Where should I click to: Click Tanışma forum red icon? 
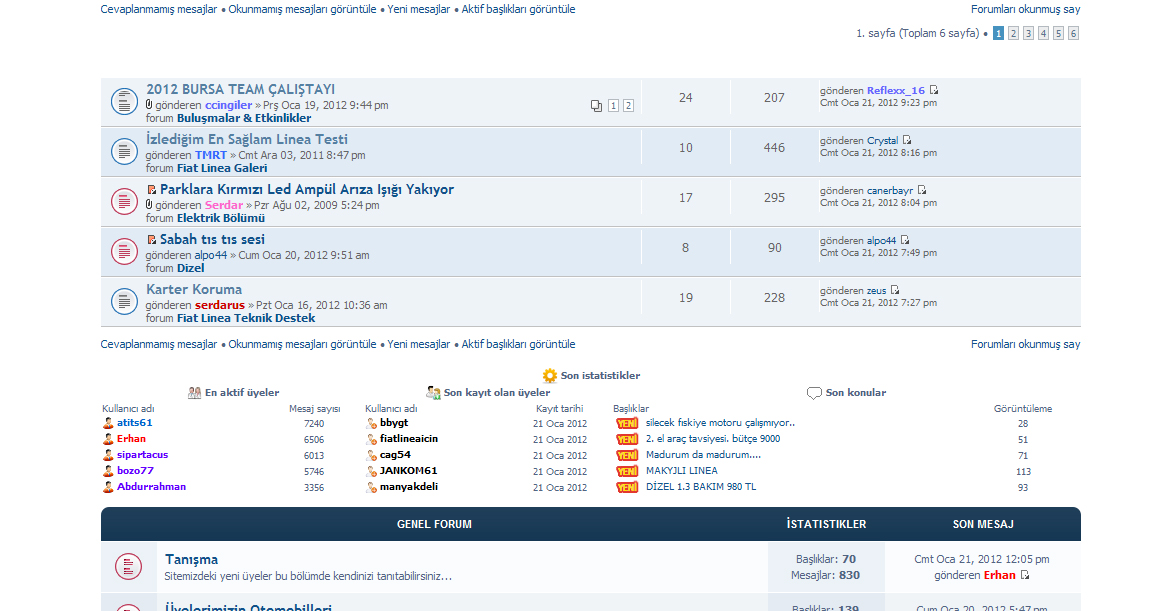(x=128, y=566)
